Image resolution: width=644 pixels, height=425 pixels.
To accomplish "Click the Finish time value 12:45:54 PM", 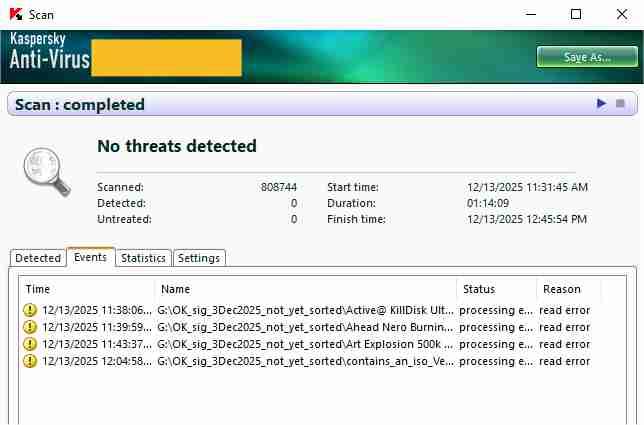I will 527,219.
